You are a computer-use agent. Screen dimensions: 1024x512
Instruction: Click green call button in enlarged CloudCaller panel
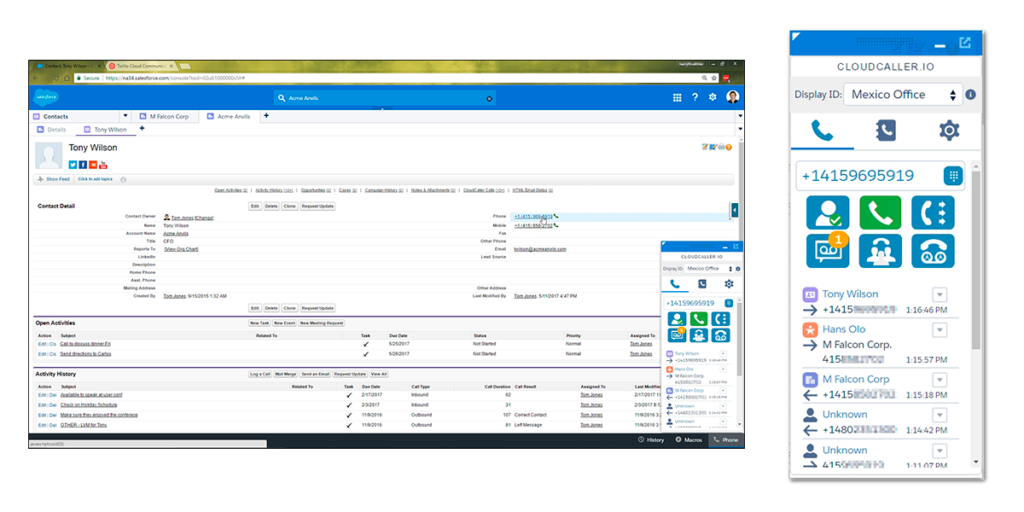880,212
